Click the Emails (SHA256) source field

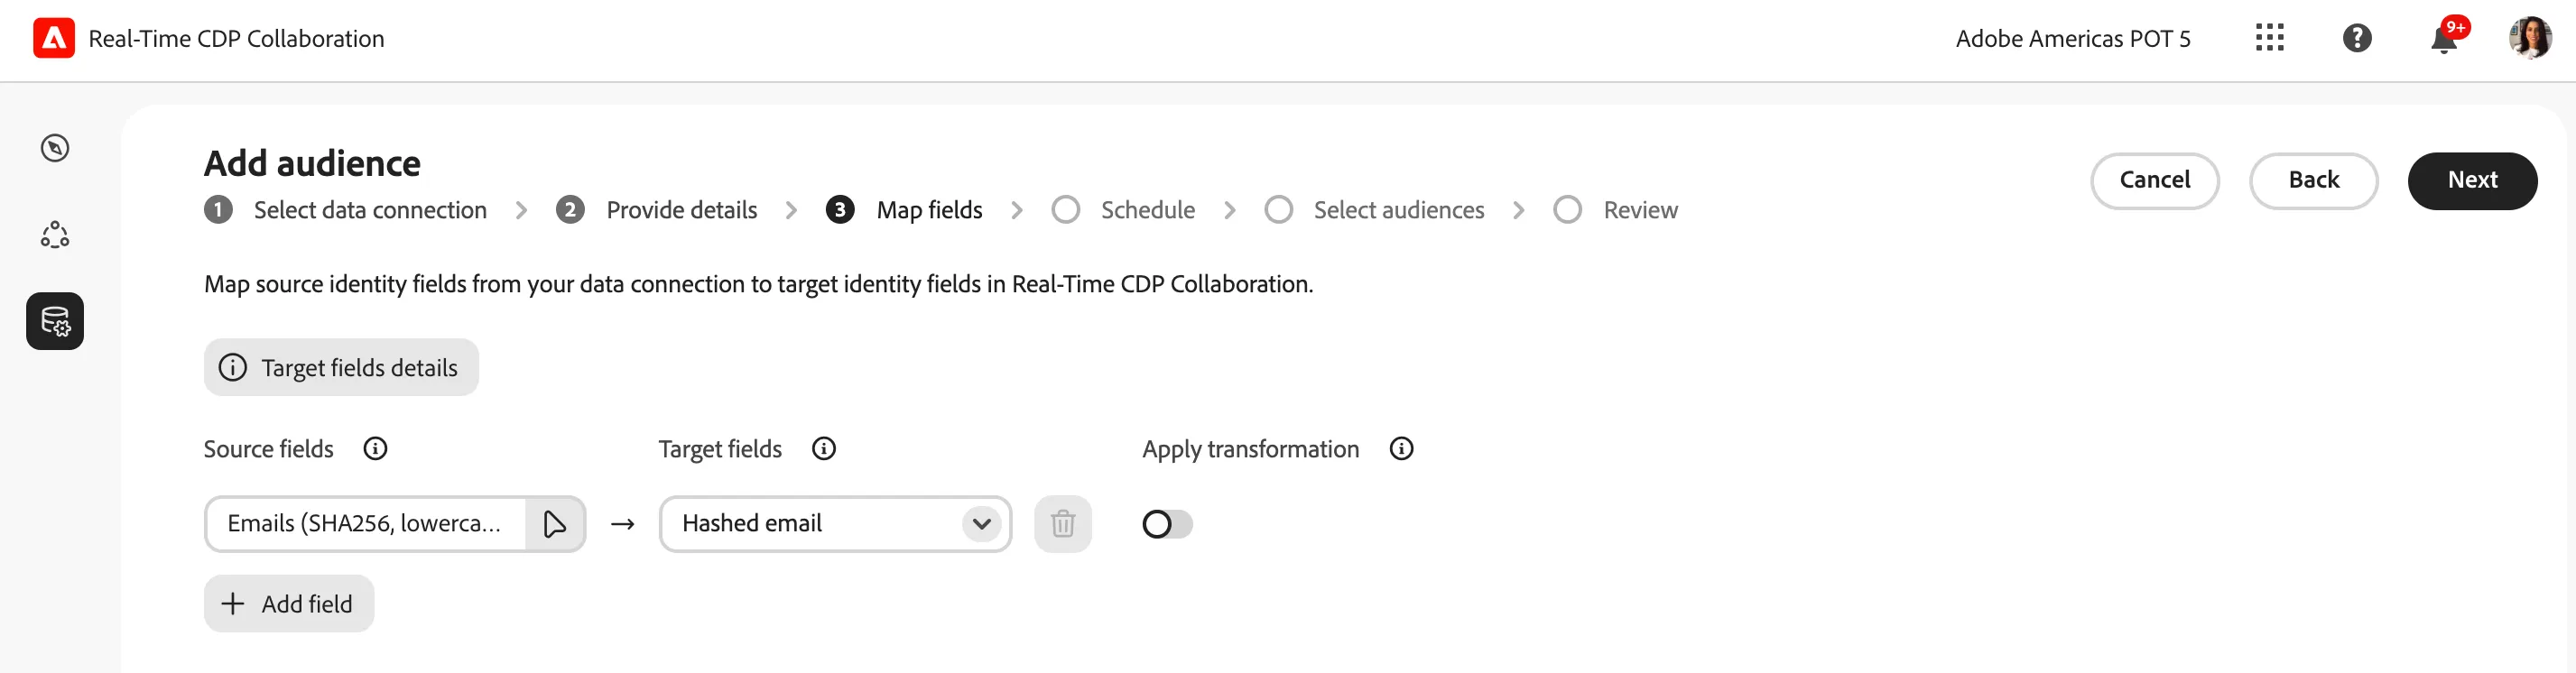tap(366, 524)
